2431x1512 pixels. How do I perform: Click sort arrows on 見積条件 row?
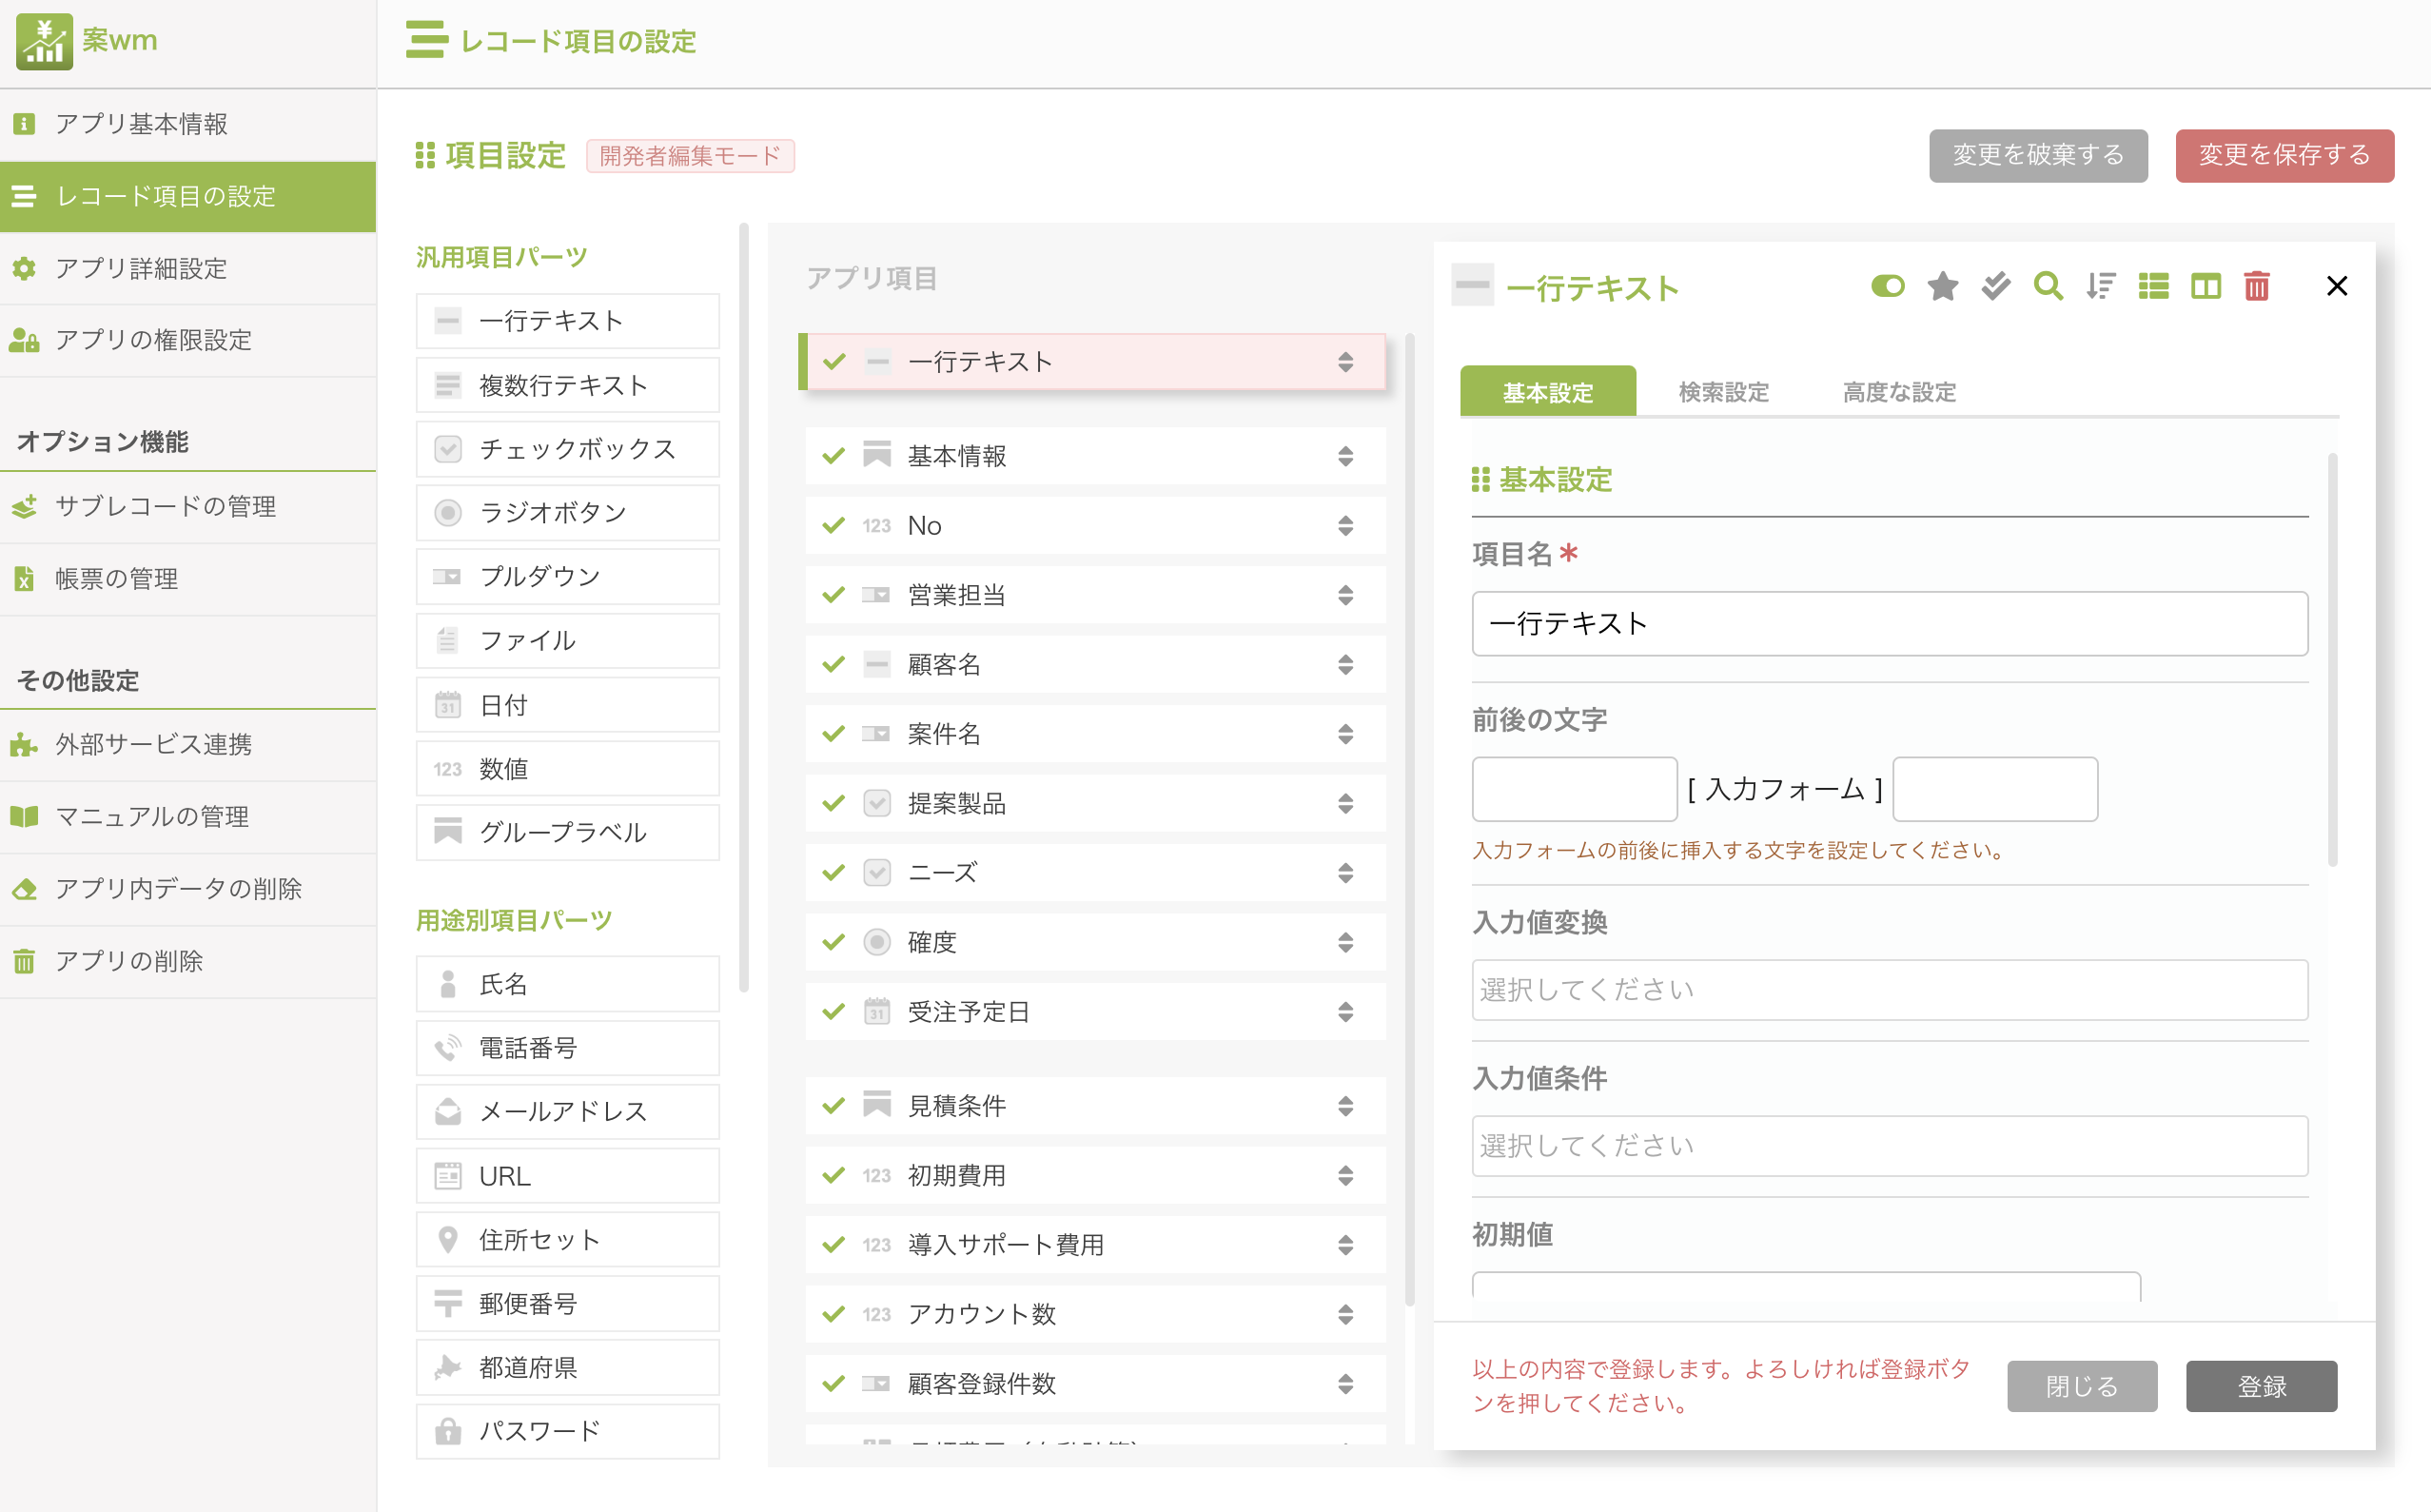coord(1345,1106)
